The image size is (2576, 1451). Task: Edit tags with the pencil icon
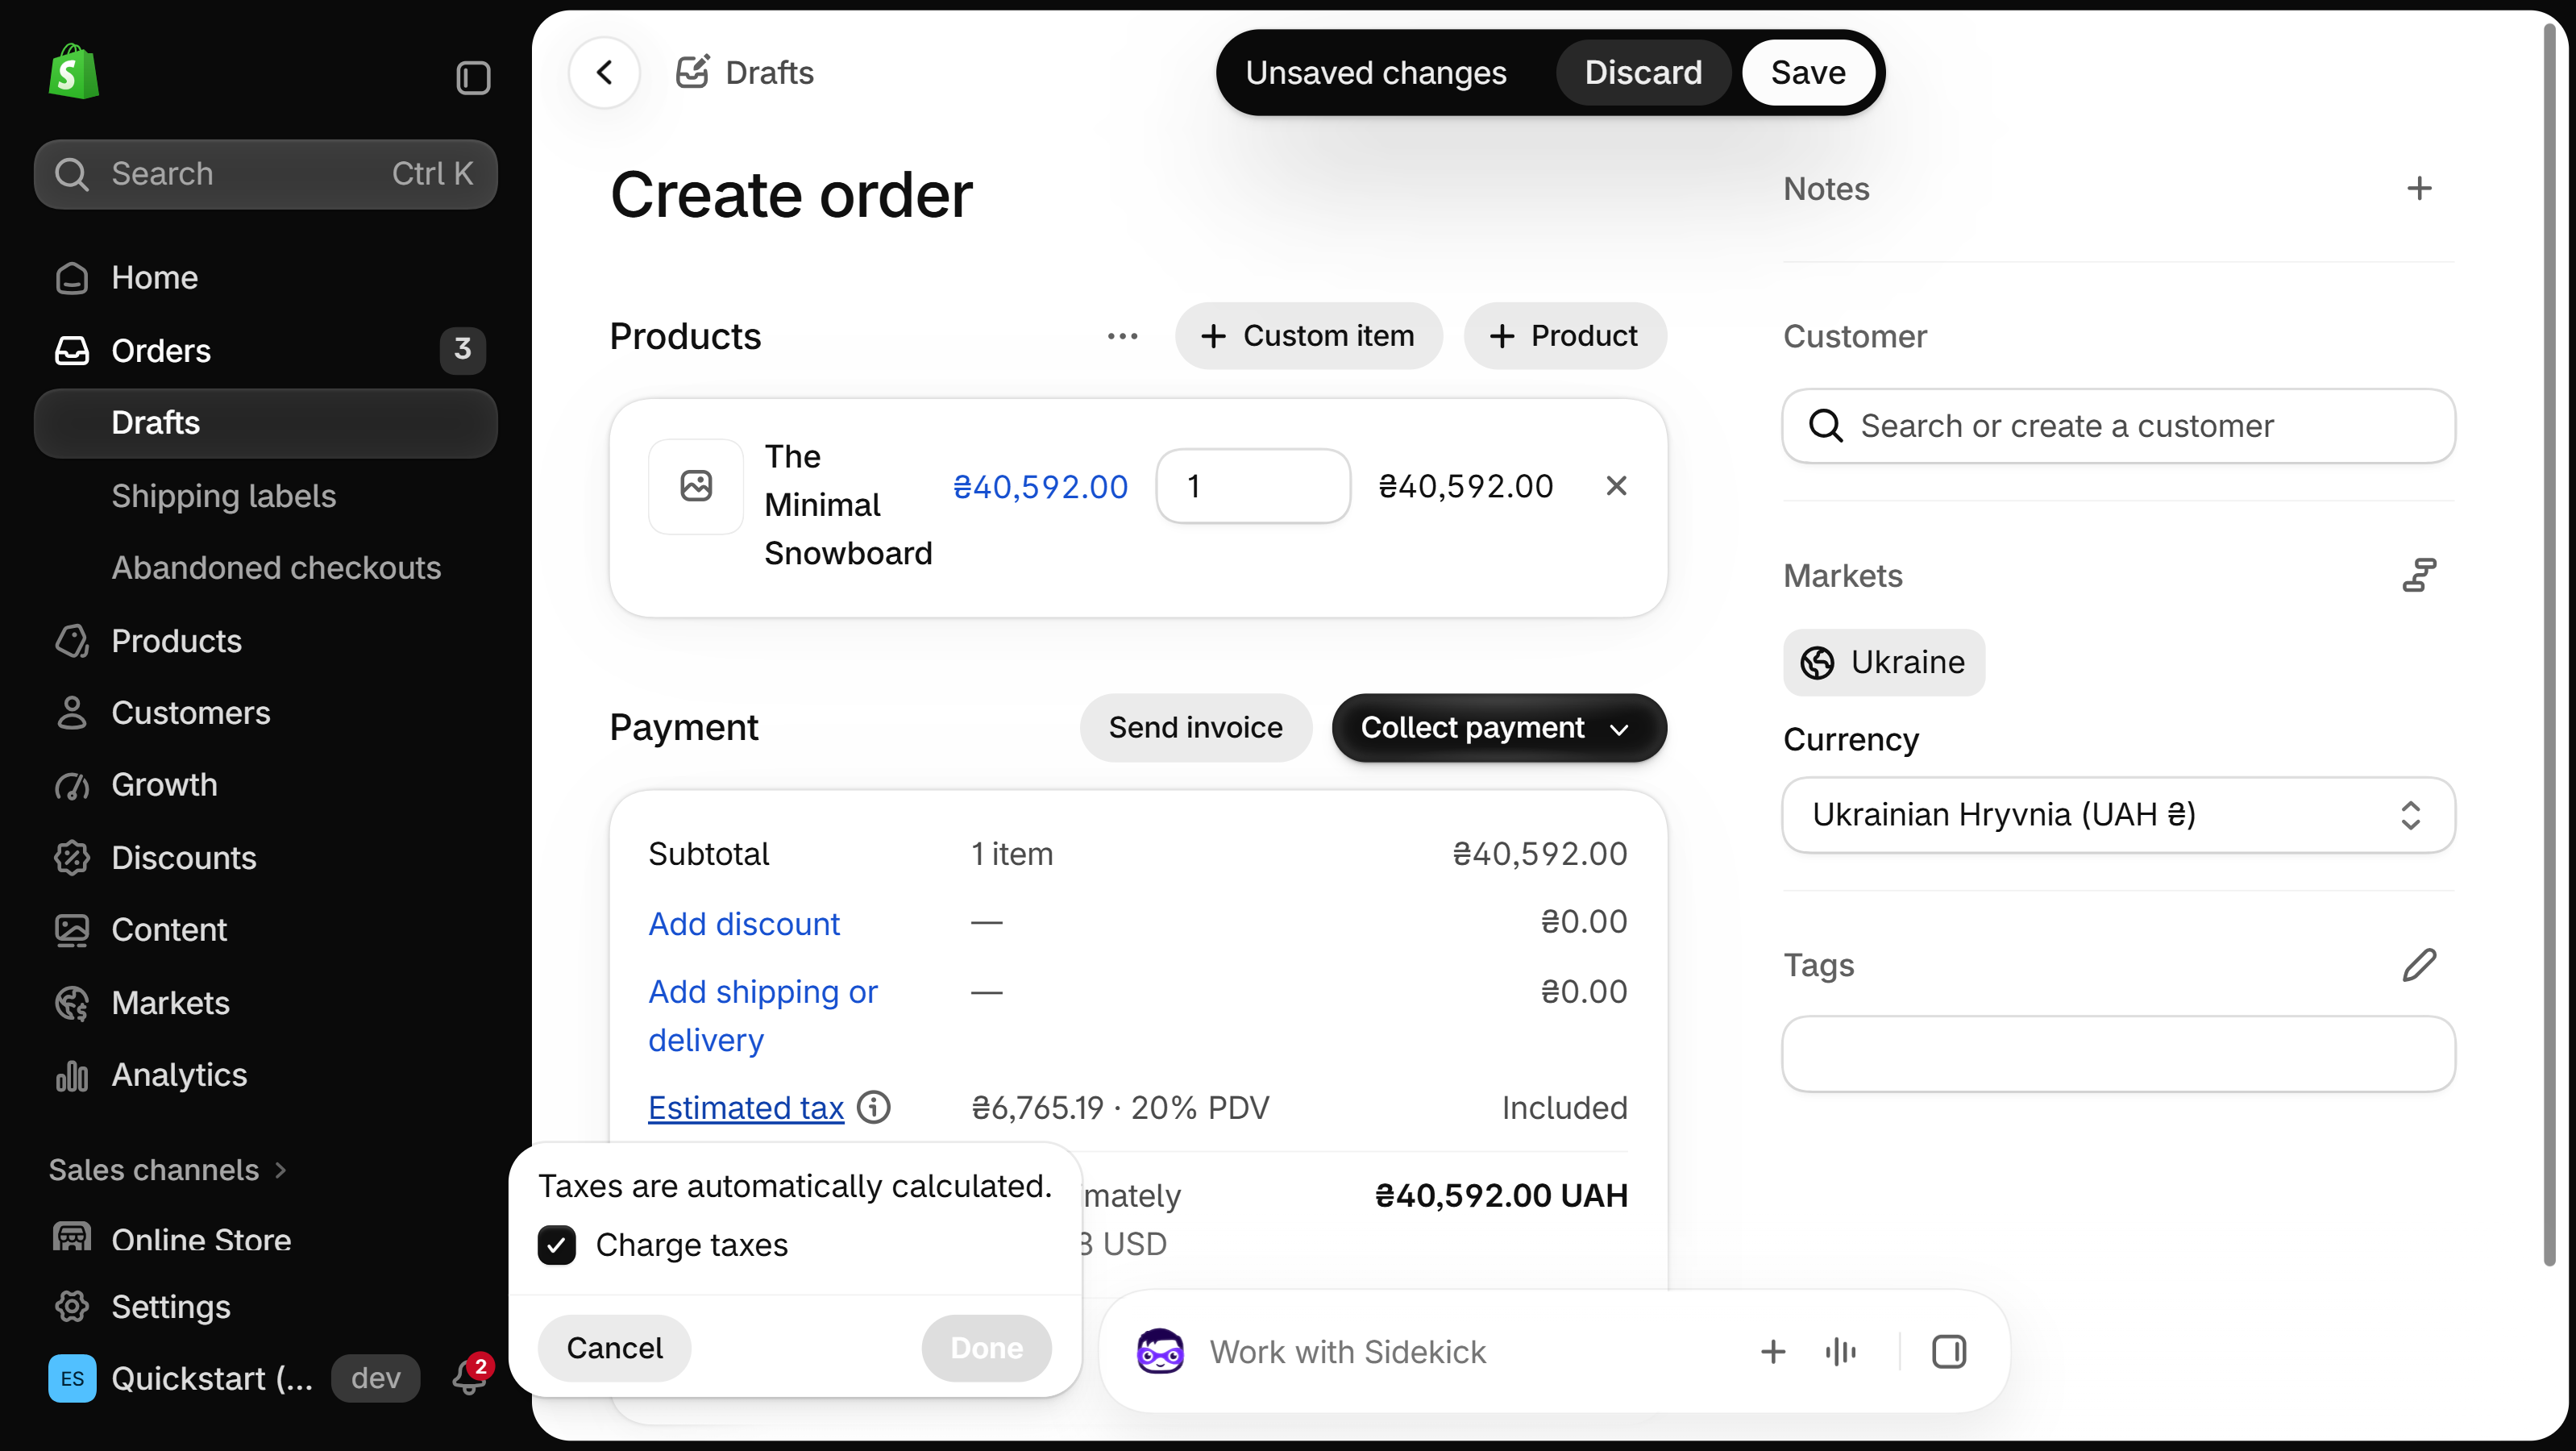(2419, 965)
